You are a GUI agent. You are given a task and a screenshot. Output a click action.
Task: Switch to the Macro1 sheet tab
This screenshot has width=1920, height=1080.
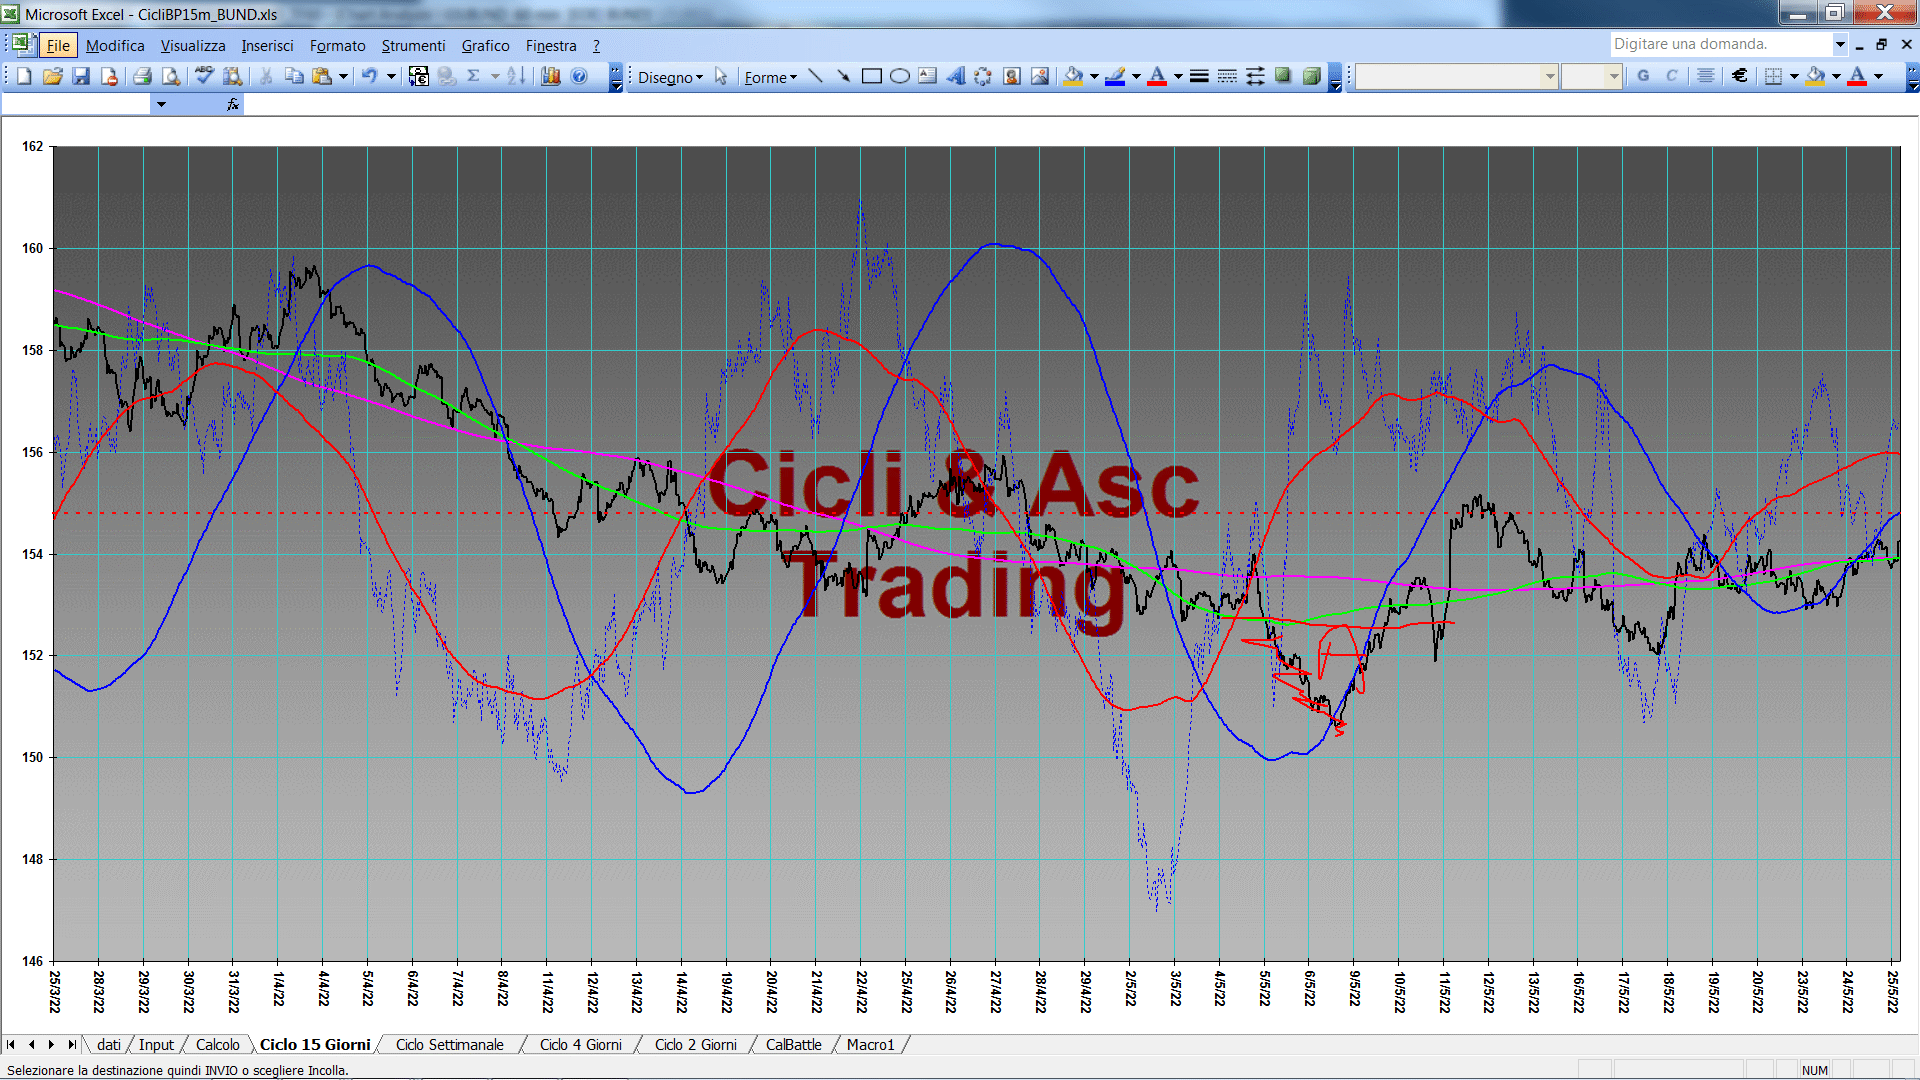click(871, 1044)
